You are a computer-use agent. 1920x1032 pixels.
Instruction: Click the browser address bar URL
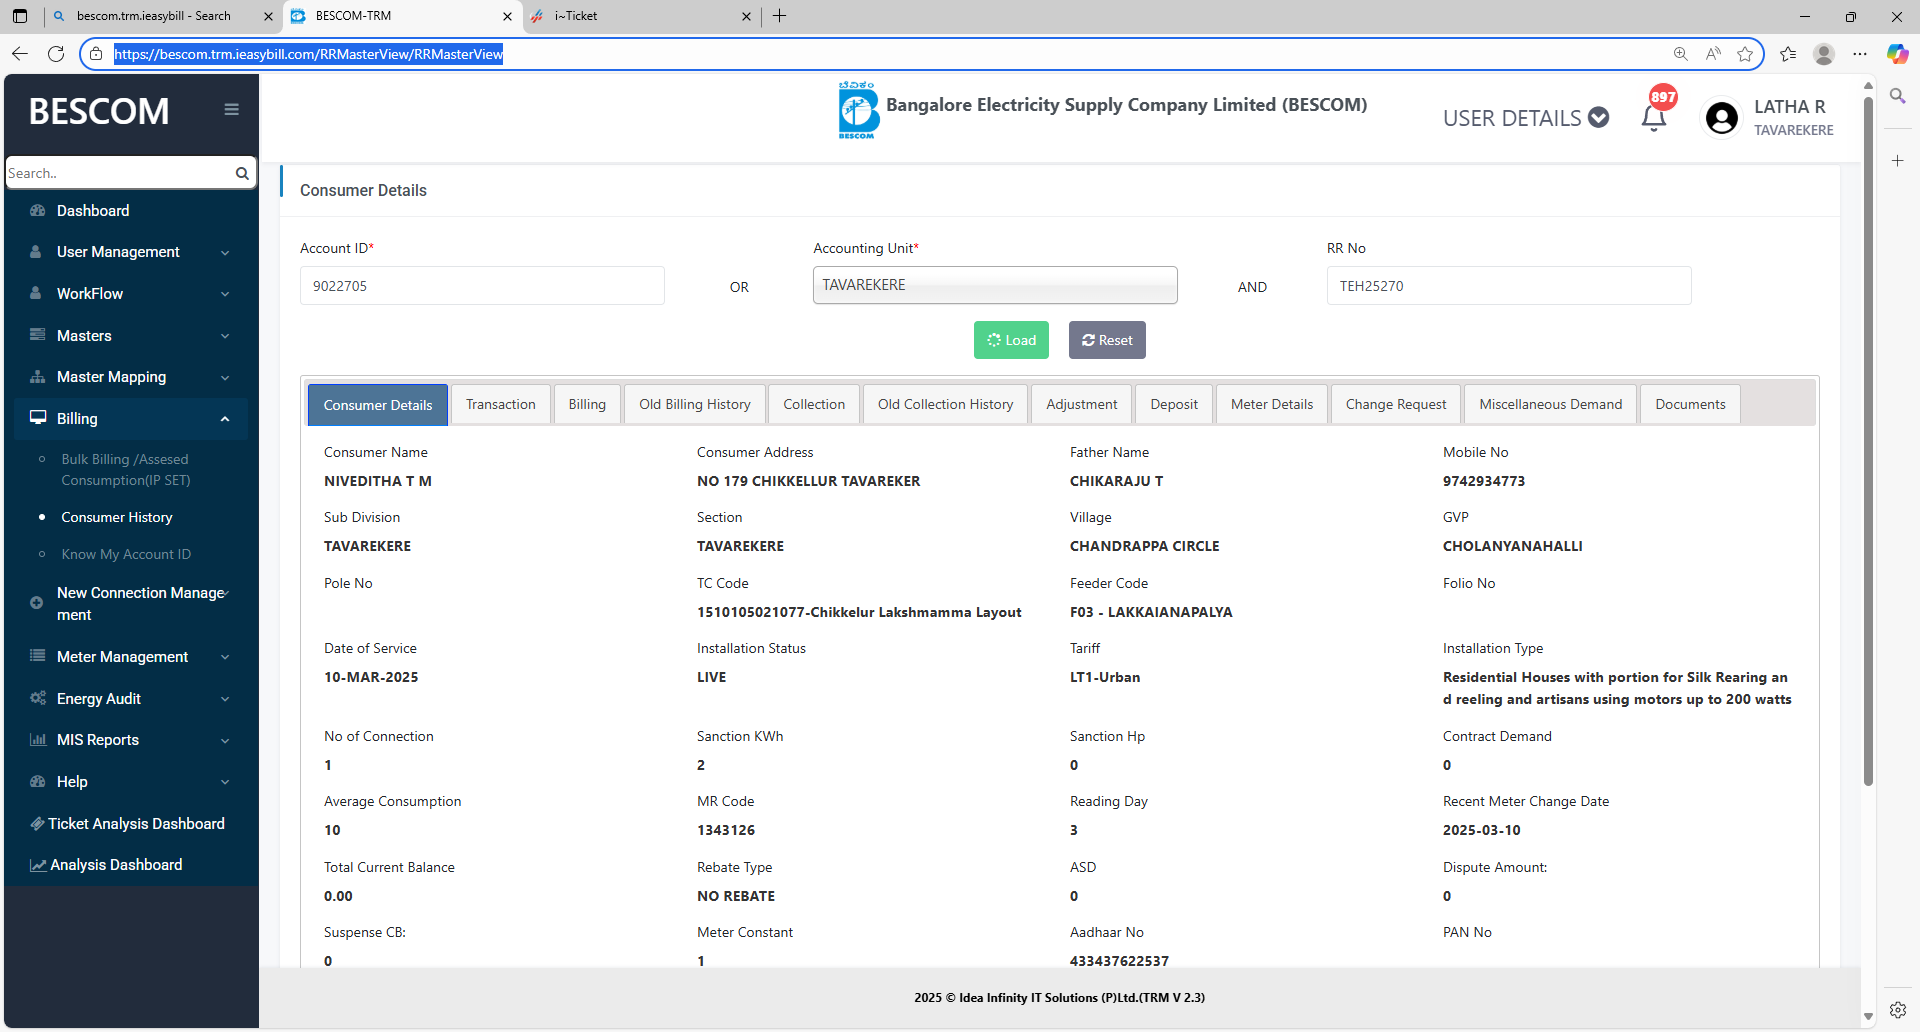(x=308, y=54)
